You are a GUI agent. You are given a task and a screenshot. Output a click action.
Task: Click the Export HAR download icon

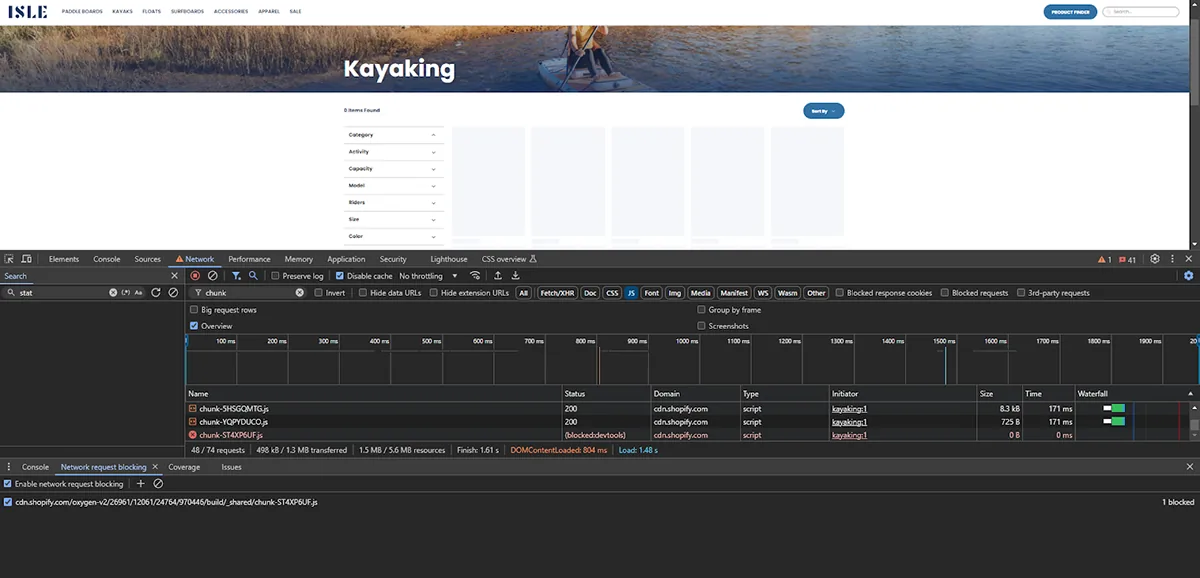(x=516, y=276)
